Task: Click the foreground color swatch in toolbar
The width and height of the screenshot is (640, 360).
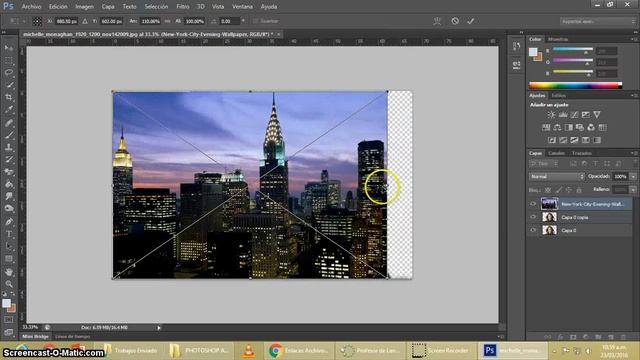Action: pos(6,303)
